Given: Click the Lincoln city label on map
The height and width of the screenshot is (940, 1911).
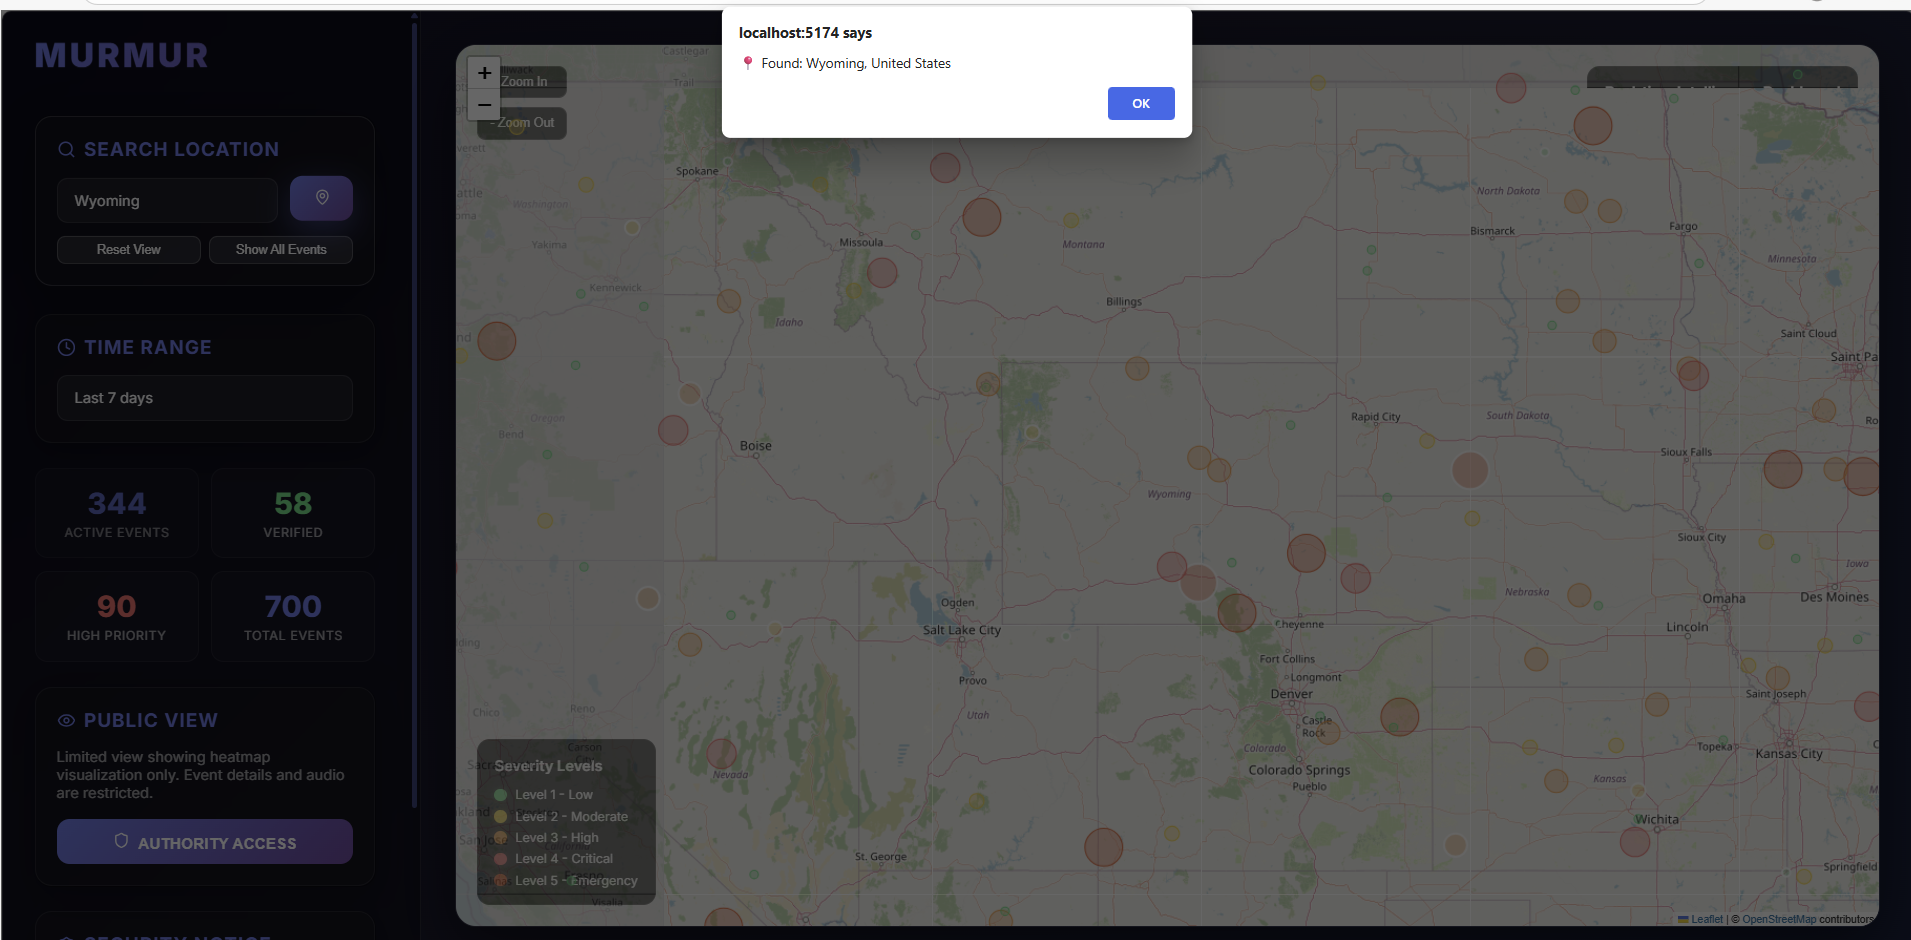Looking at the screenshot, I should coord(1687,627).
